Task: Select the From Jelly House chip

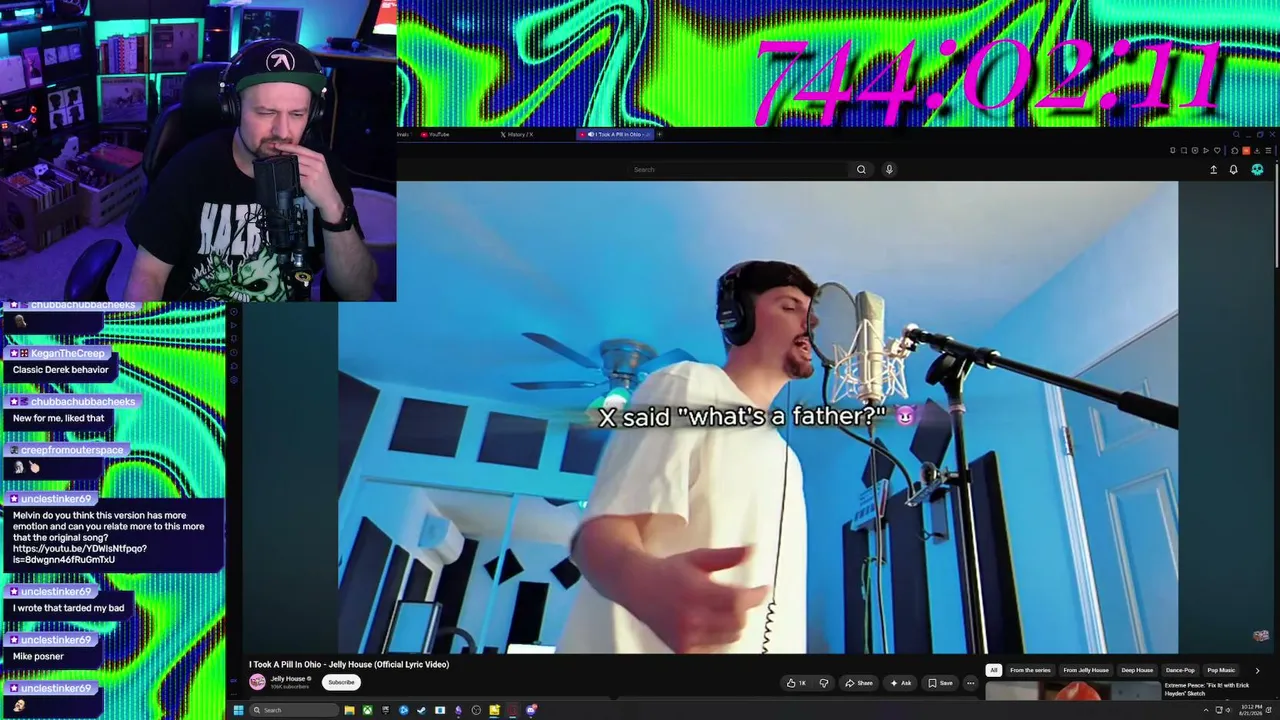Action: 1086,670
